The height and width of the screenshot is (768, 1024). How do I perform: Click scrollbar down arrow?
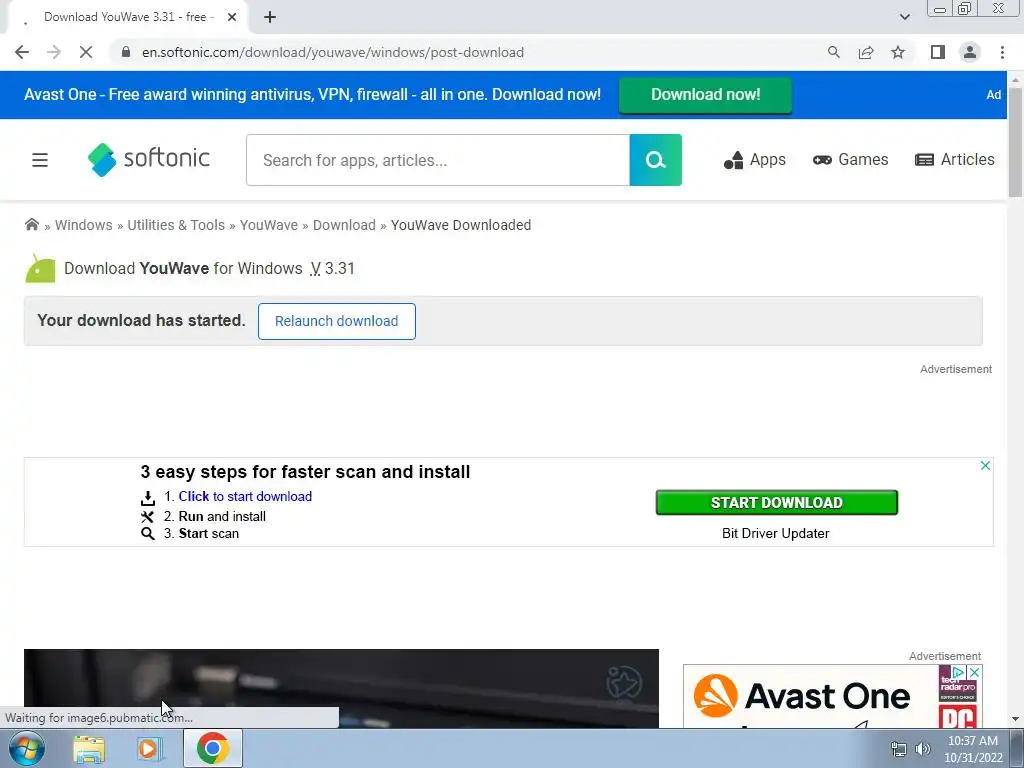1015,720
